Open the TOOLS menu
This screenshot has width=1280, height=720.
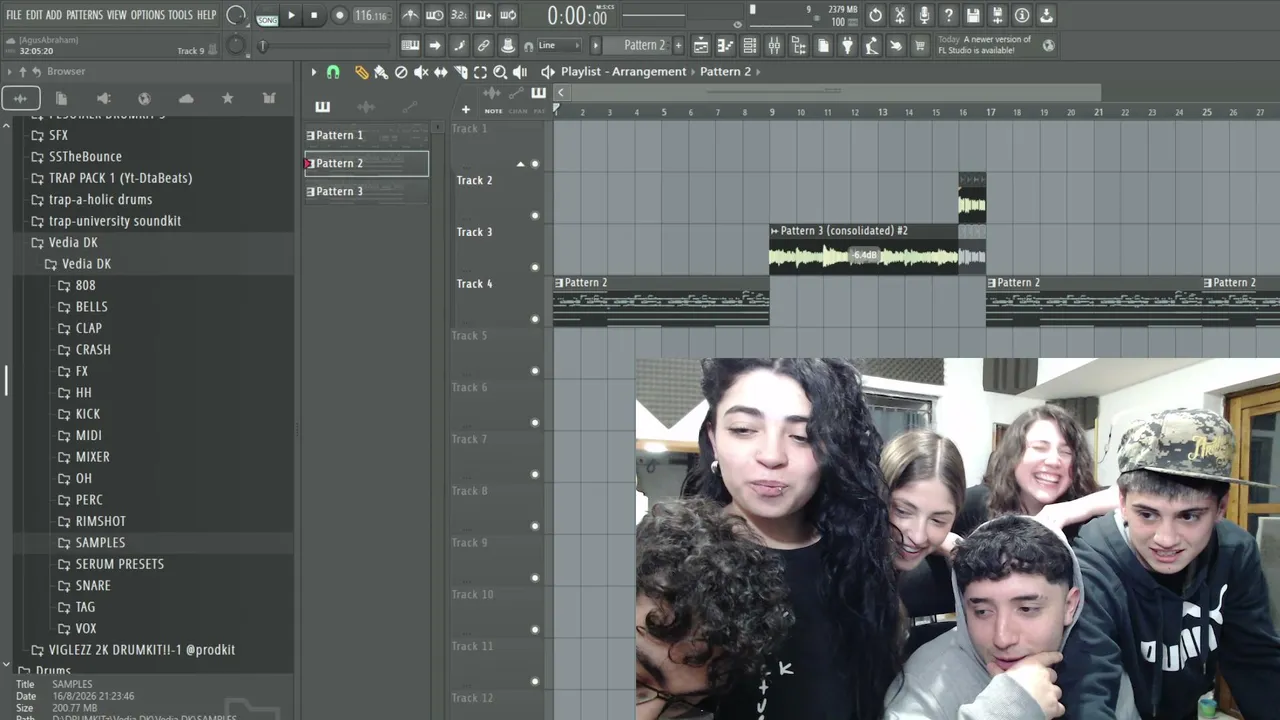coord(180,15)
